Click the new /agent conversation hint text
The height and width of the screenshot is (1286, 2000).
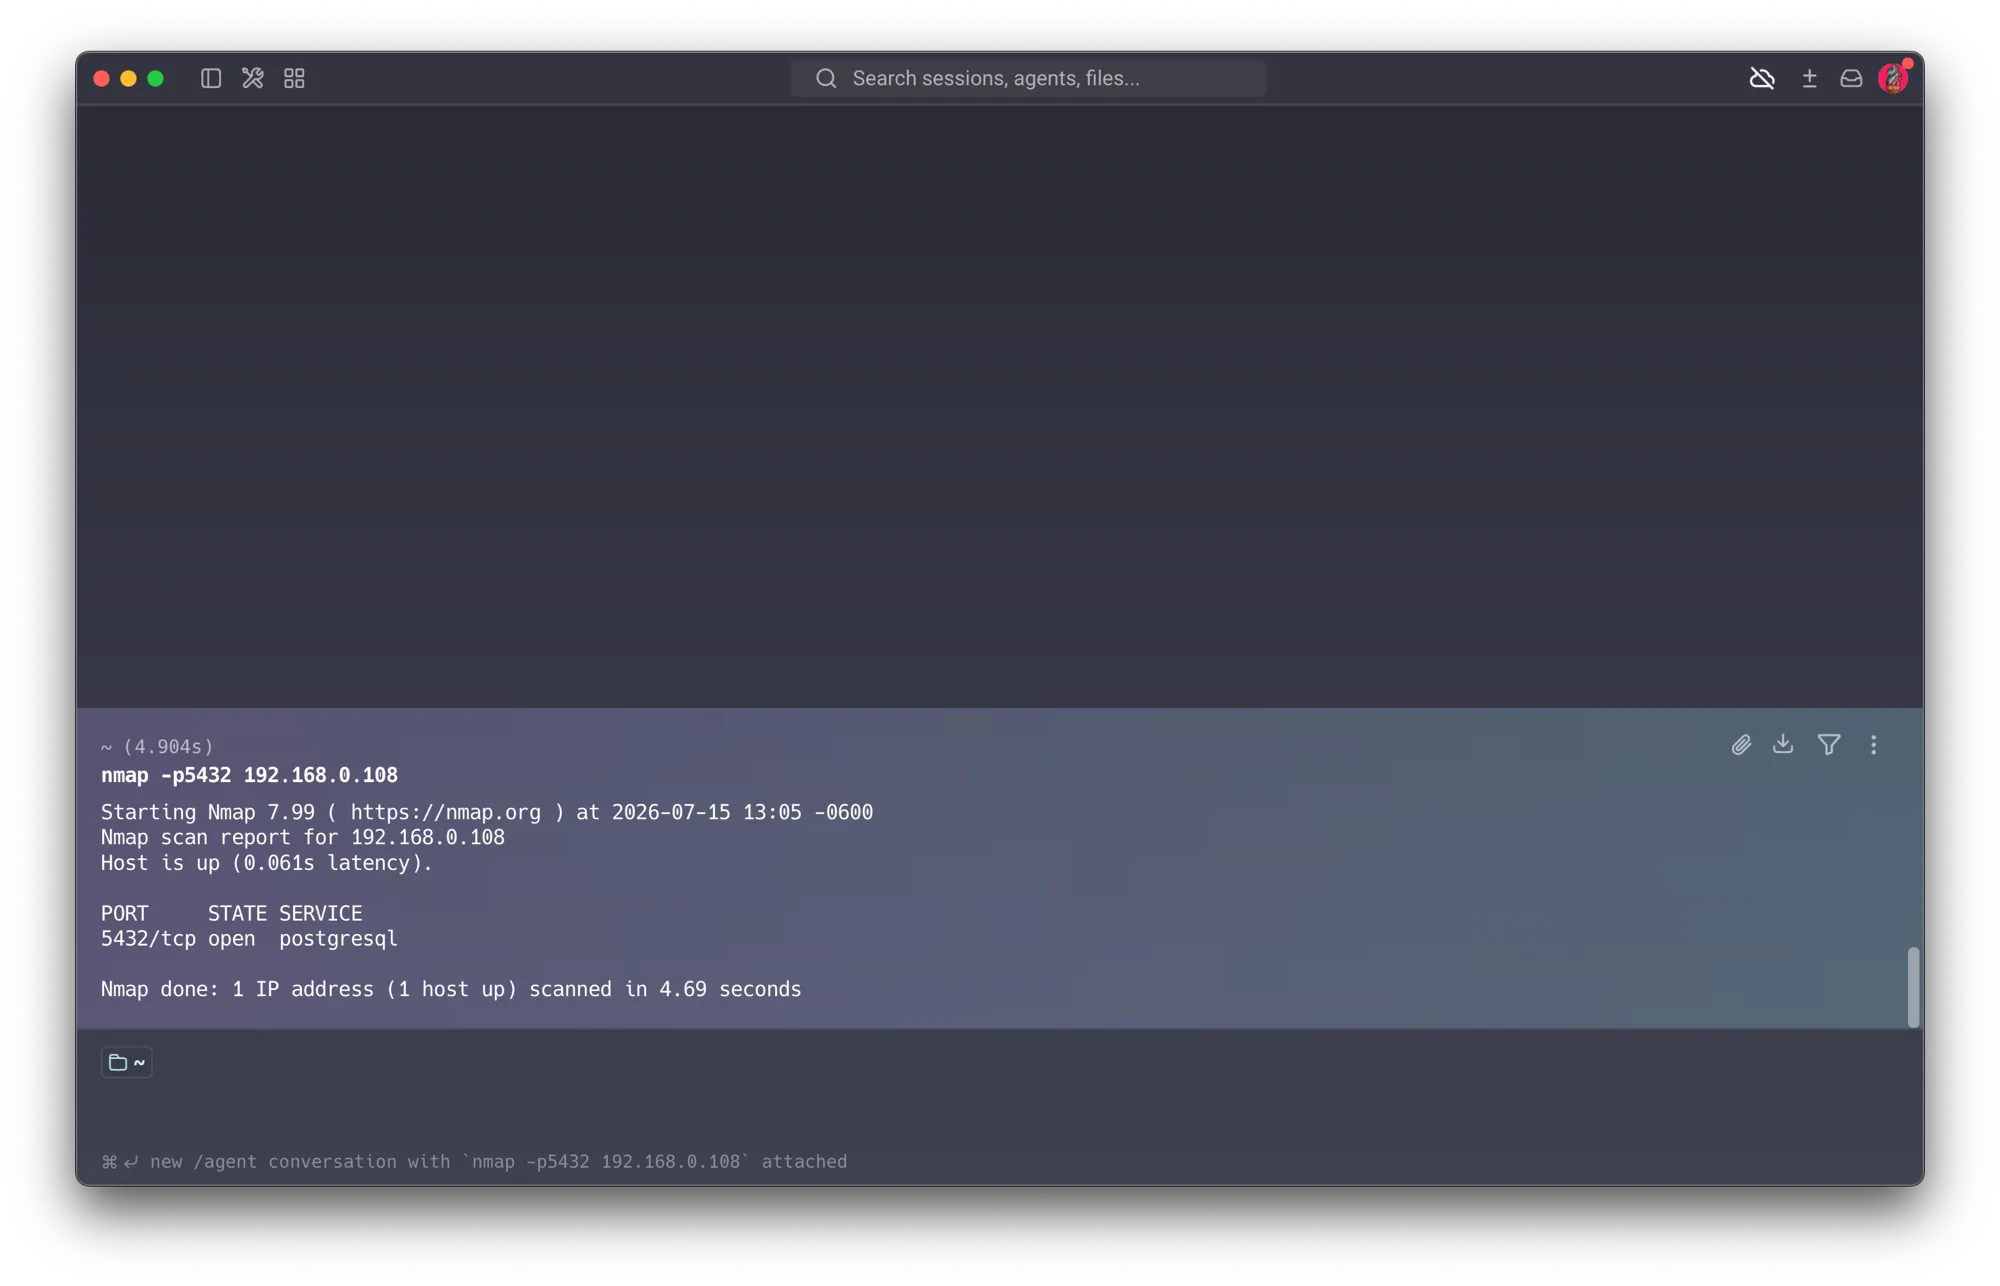[x=474, y=1161]
